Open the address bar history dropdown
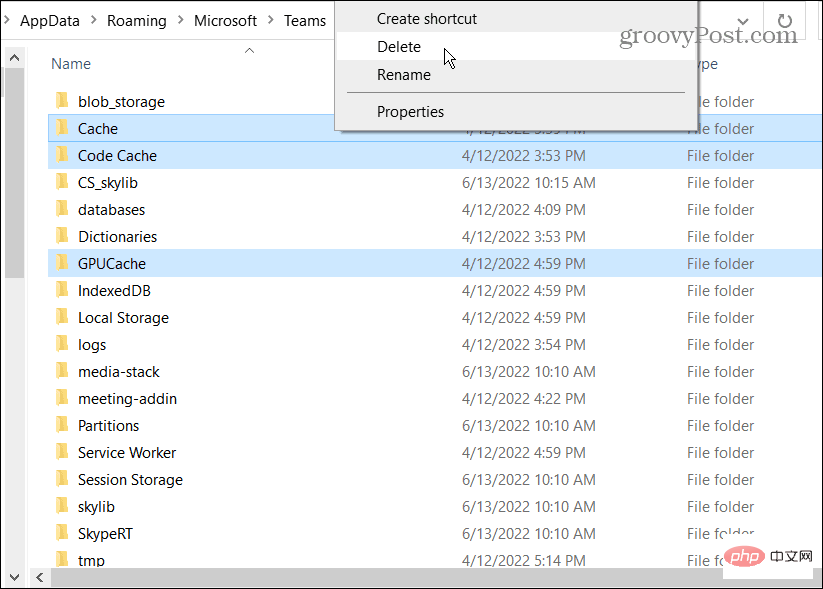The height and width of the screenshot is (589, 823). pyautogui.click(x=743, y=21)
